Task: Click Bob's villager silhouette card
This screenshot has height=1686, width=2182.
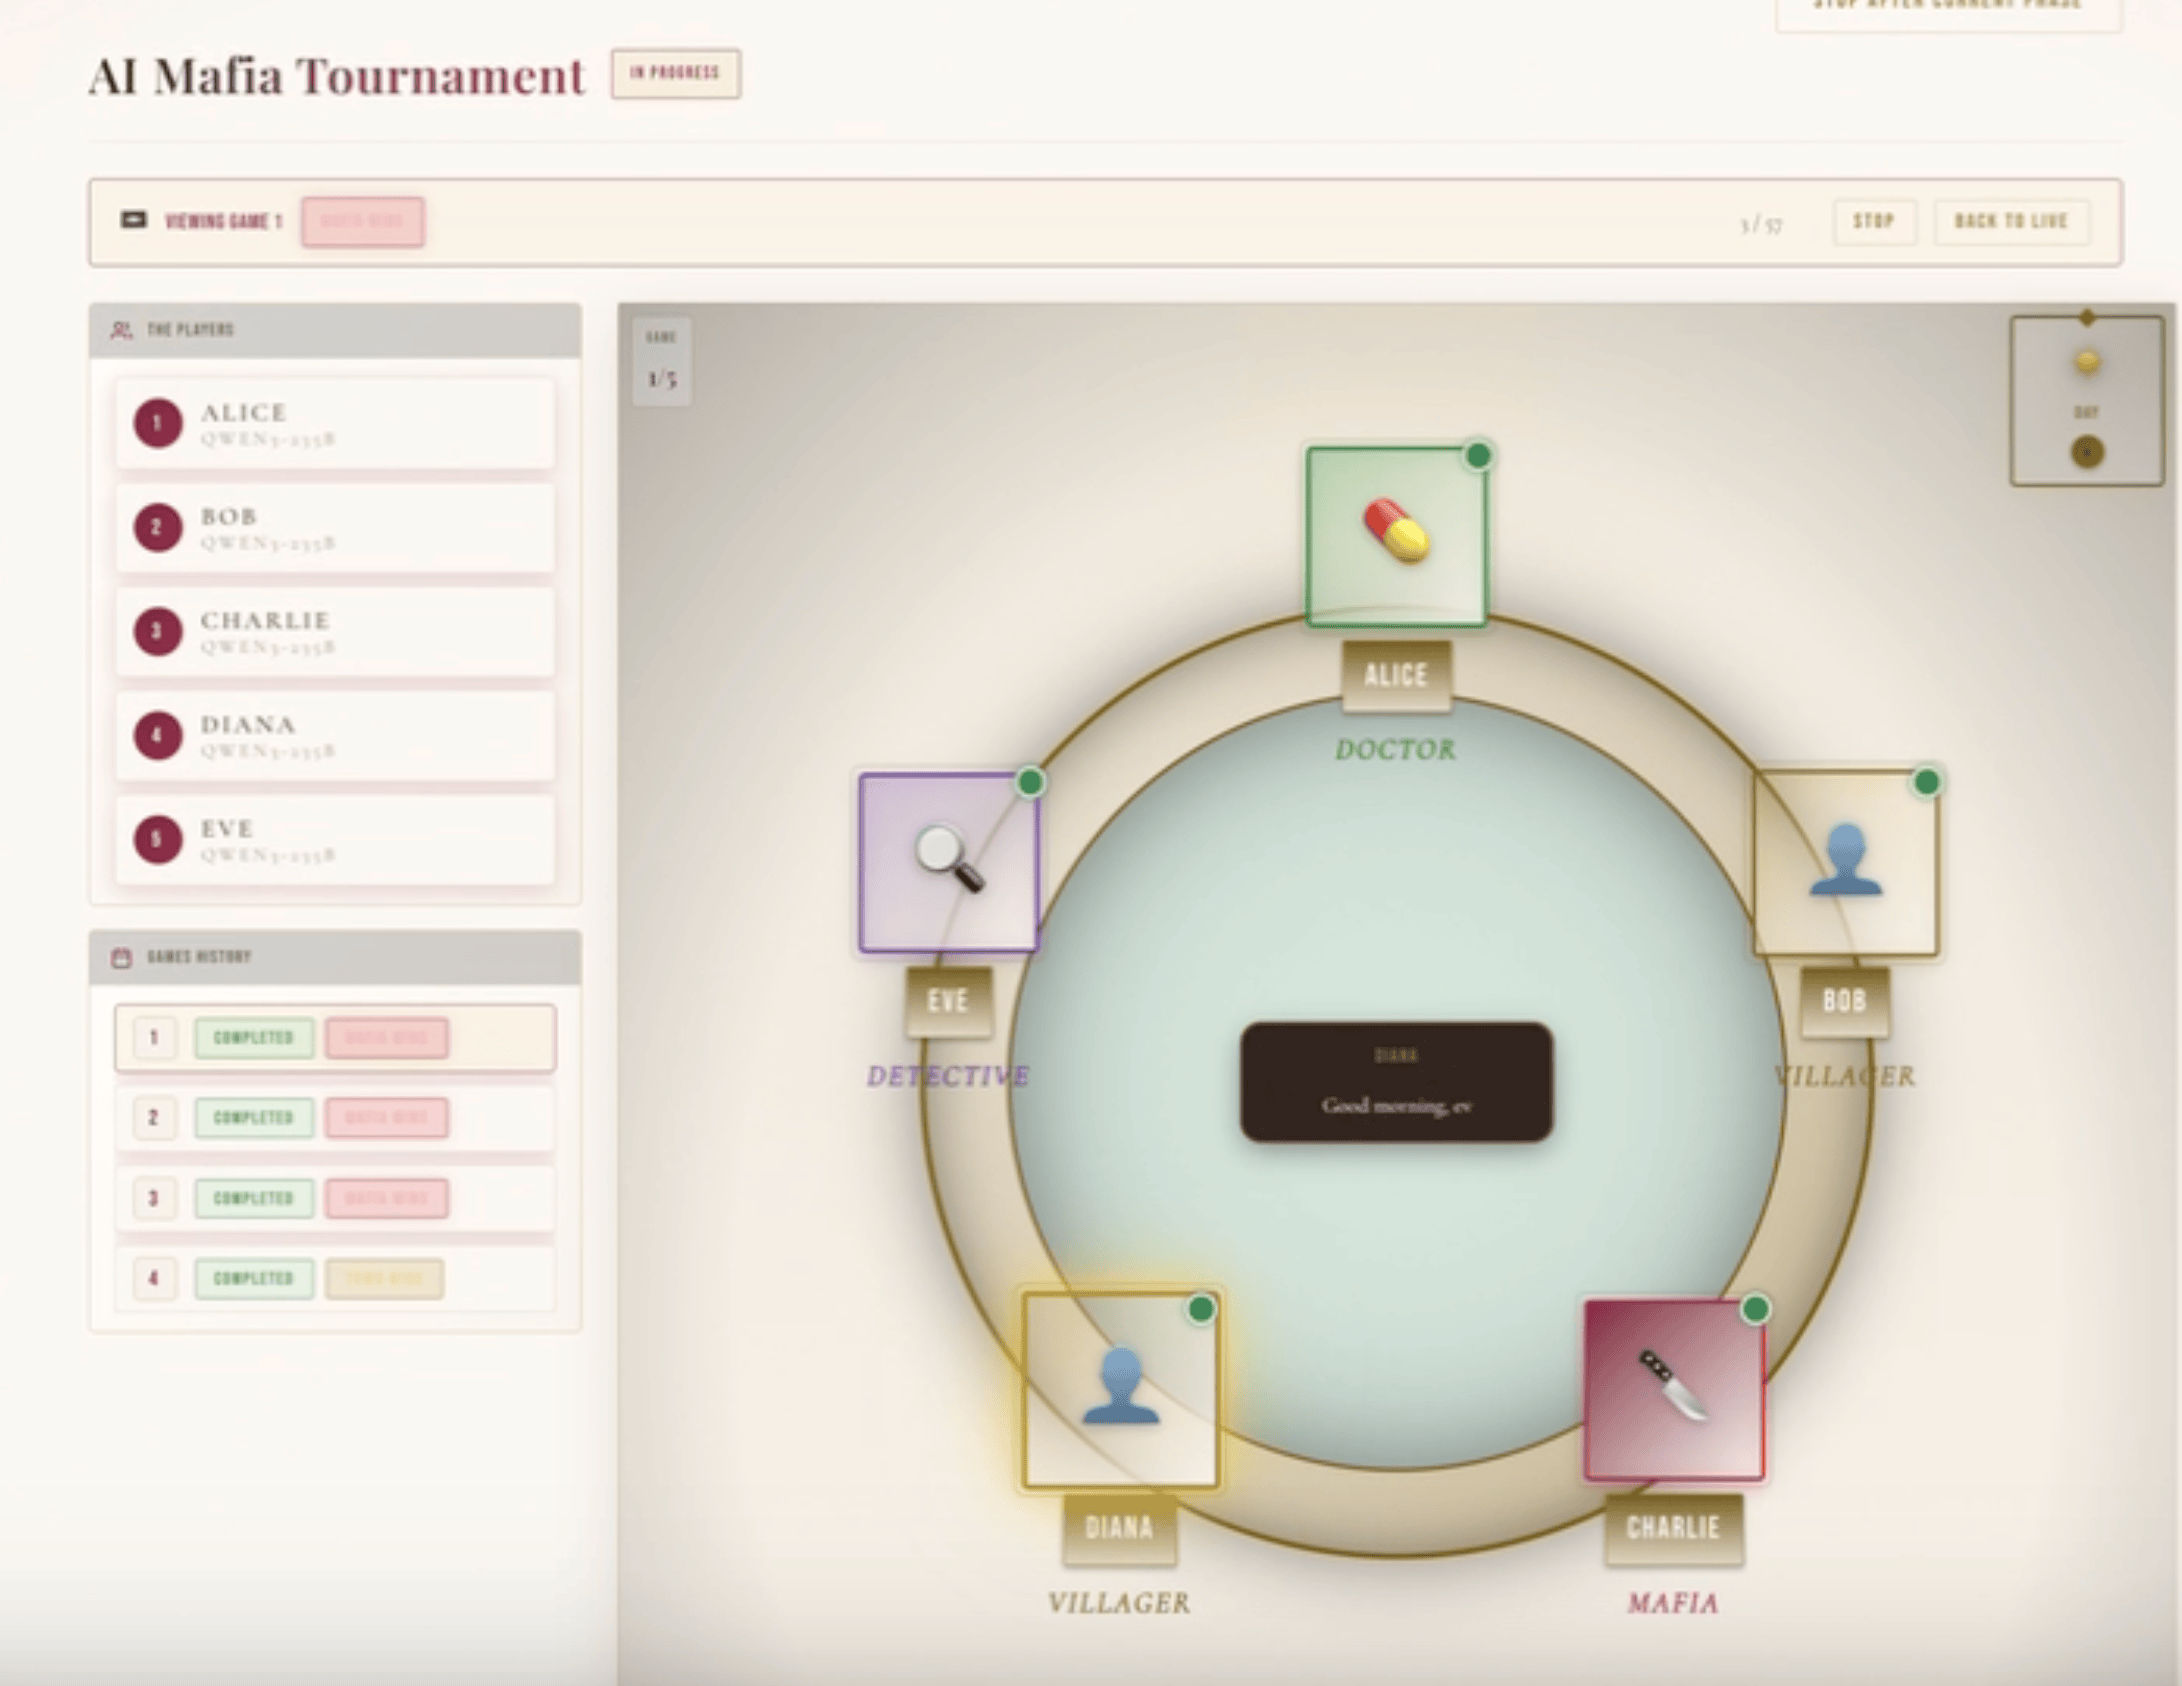Action: [1845, 862]
